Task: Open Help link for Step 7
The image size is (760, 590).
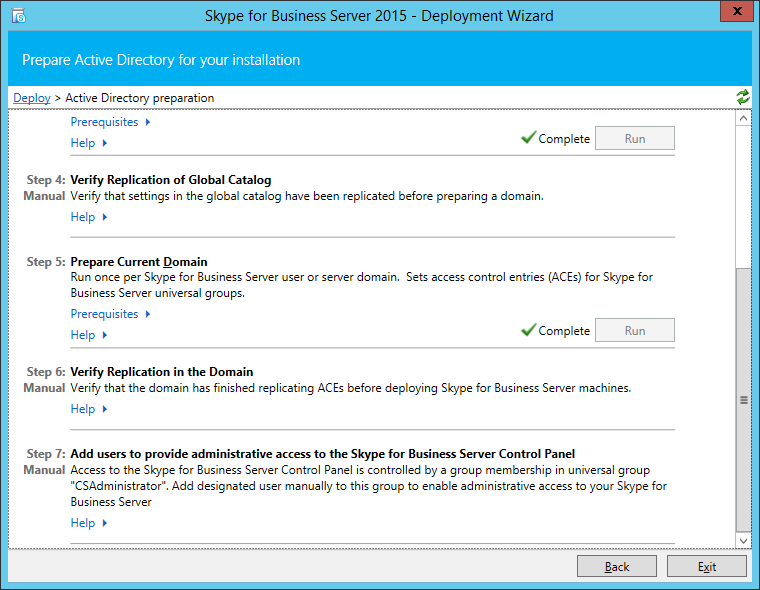Action: (x=83, y=523)
